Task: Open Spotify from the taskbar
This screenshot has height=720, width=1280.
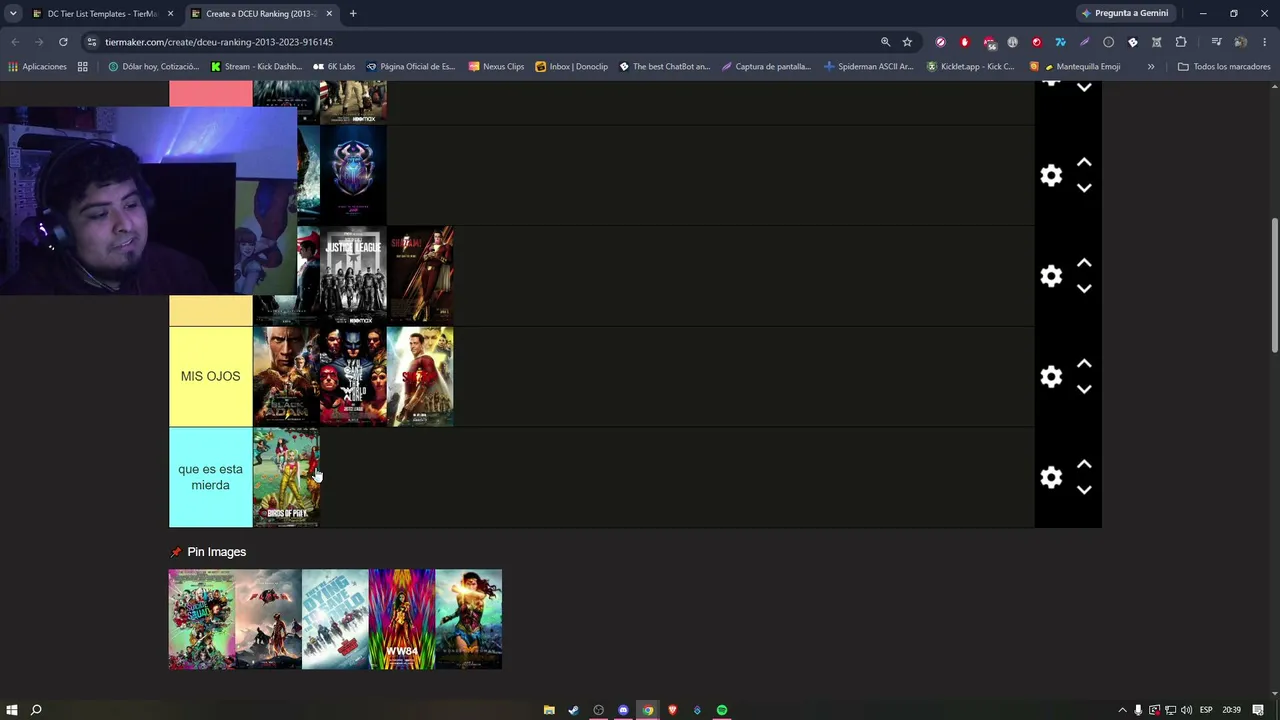Action: click(x=722, y=710)
